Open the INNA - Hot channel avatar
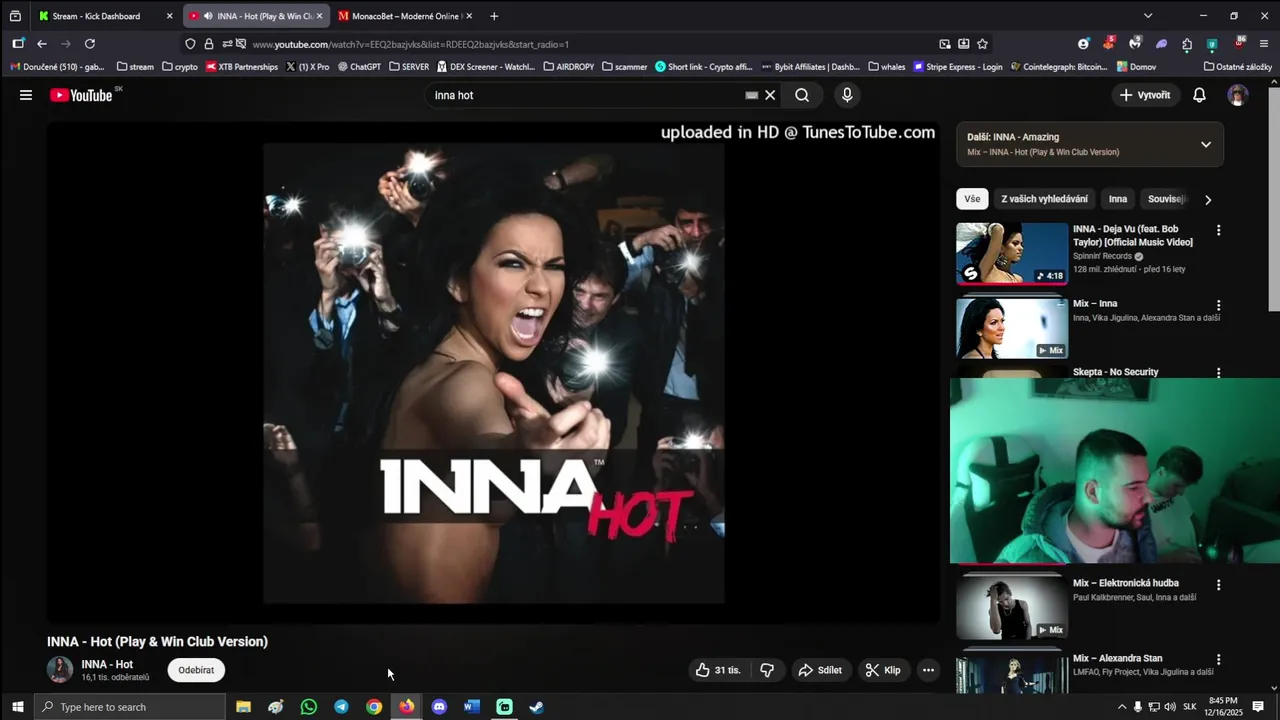The width and height of the screenshot is (1280, 720). 60,670
